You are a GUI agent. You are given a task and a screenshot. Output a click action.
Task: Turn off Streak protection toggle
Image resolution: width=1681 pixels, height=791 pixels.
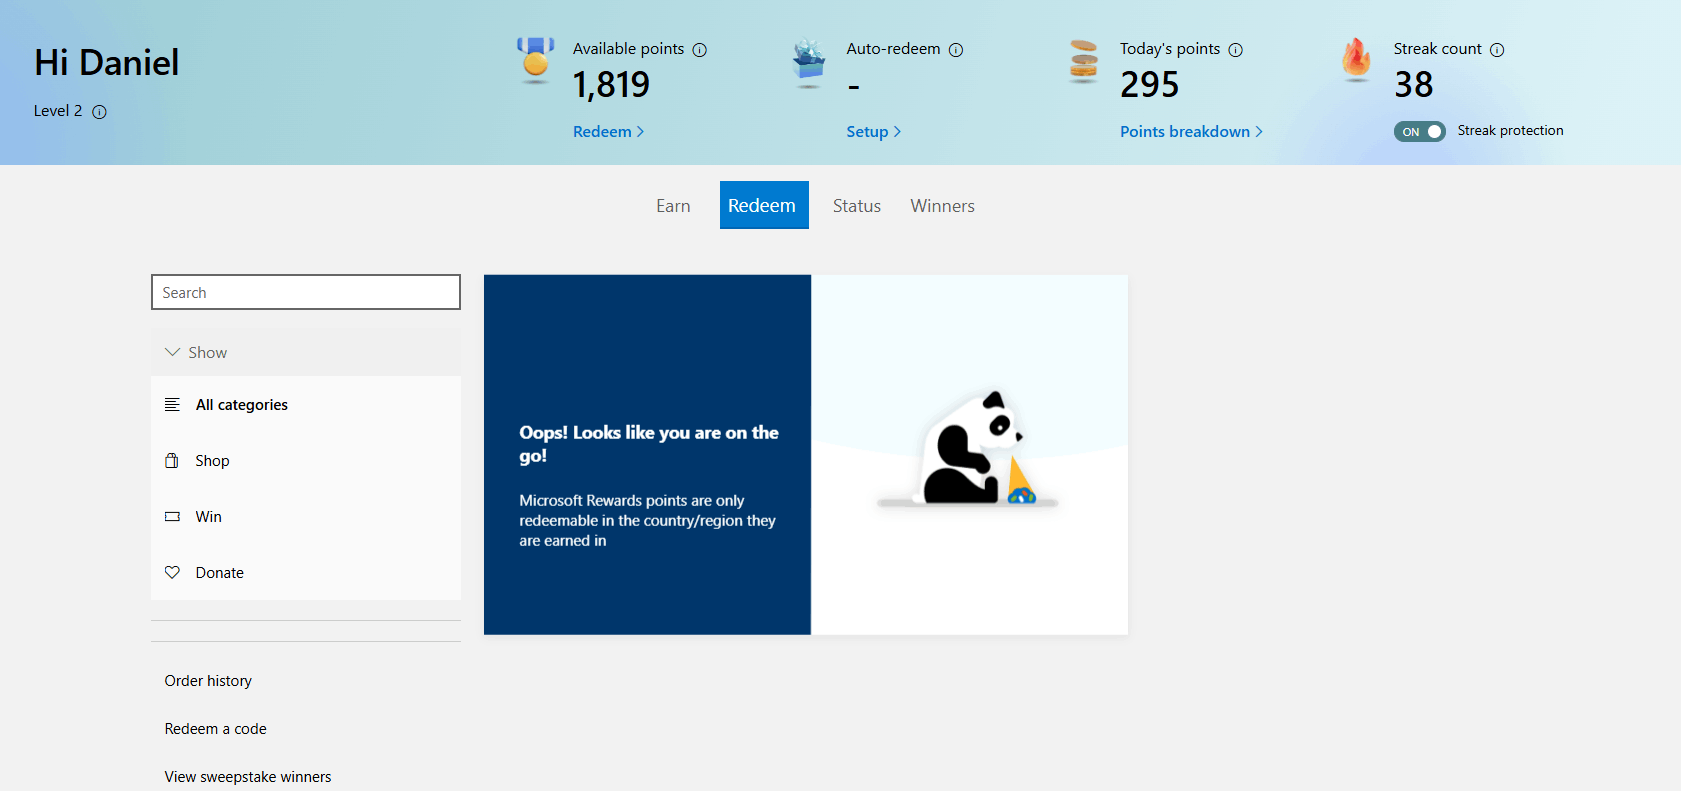click(1420, 131)
